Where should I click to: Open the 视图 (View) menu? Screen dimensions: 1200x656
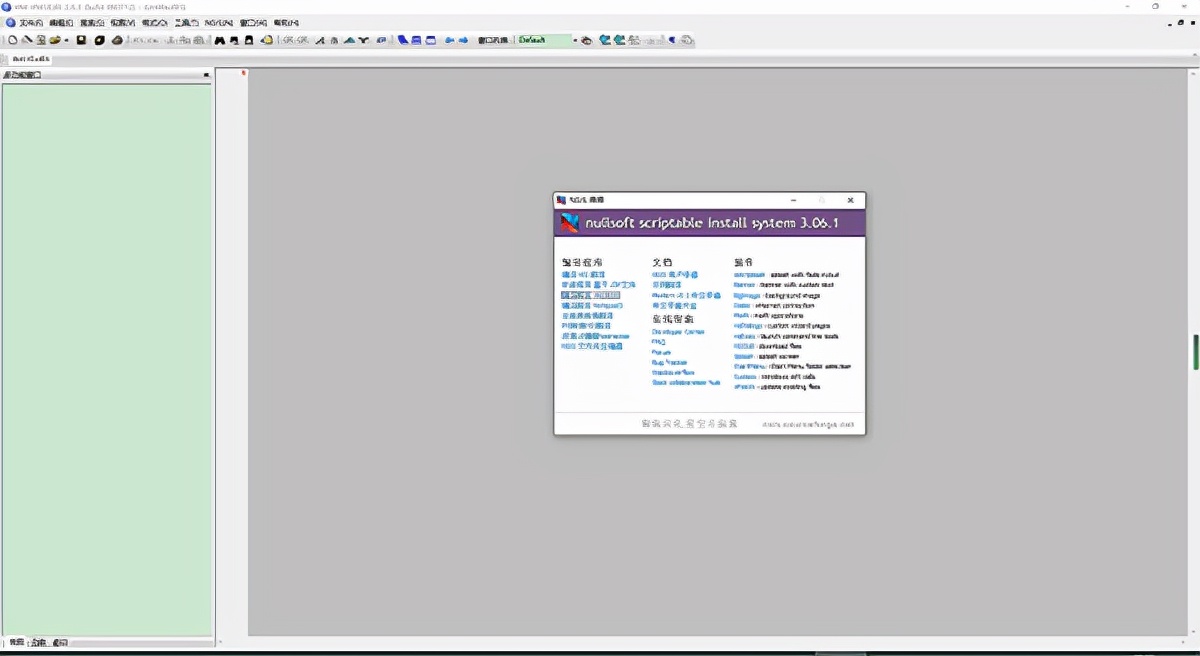click(x=122, y=22)
